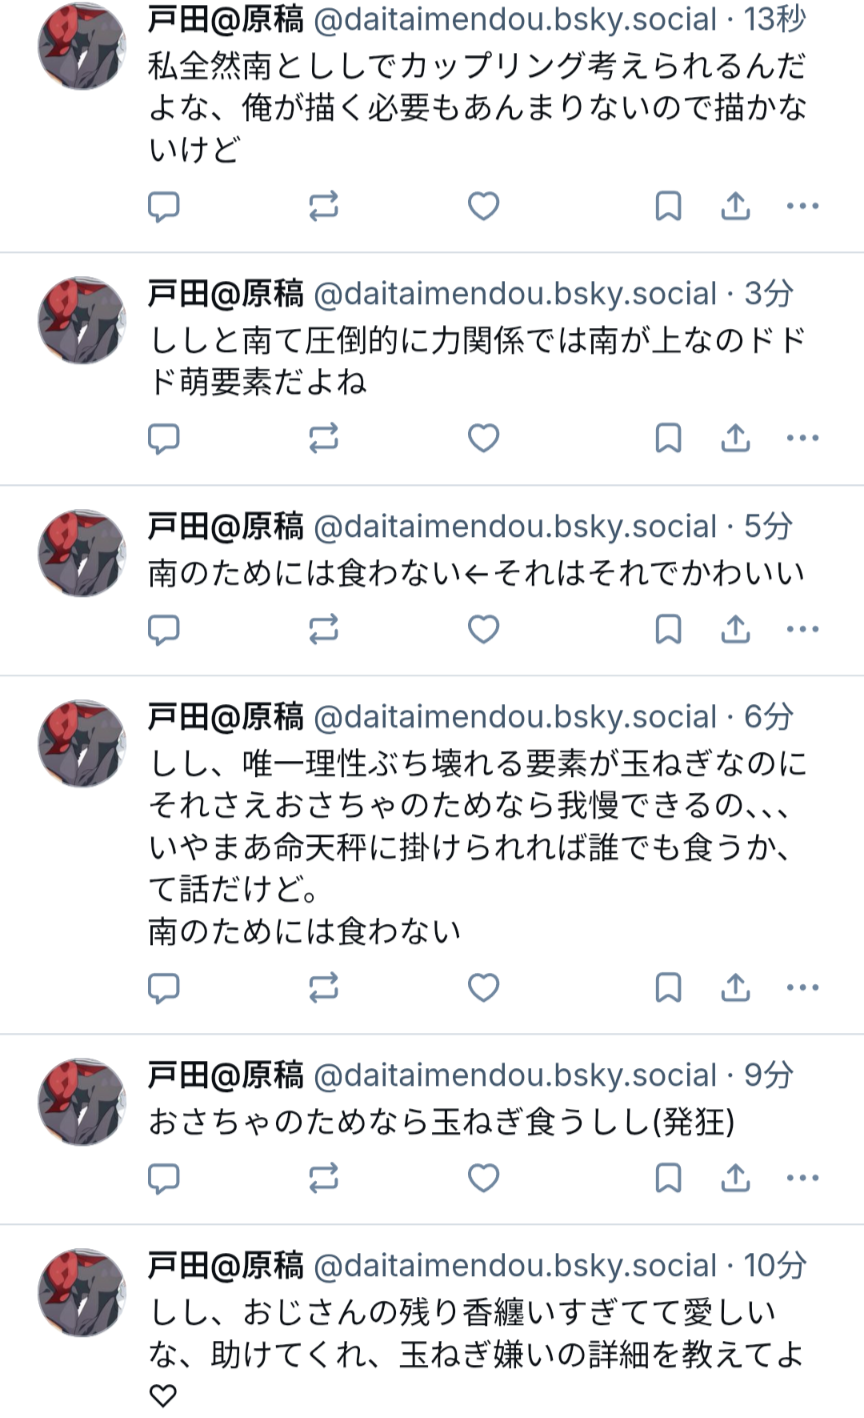Bookmark the post おさちゃのためなら玉ねぎ食うしし
This screenshot has width=864, height=1418.
[668, 1178]
